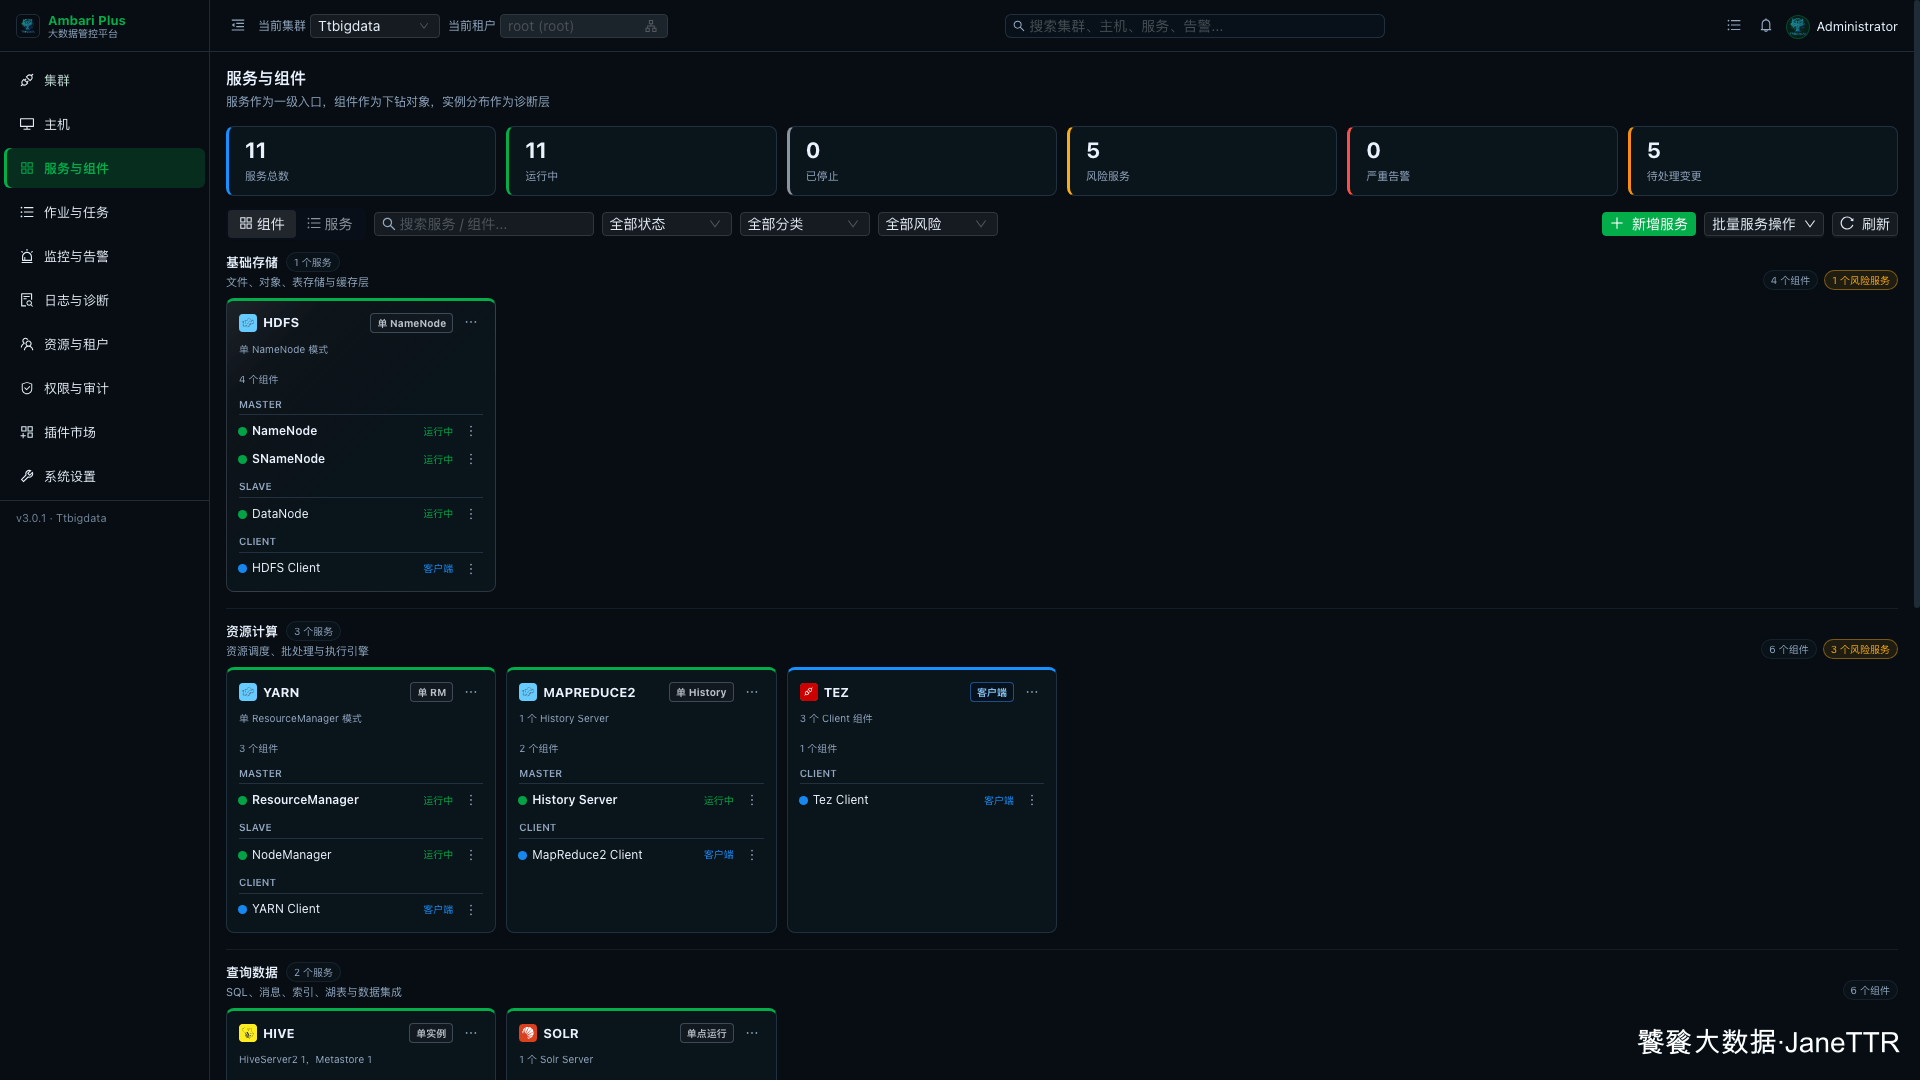Open HIVE card more options menu
The width and height of the screenshot is (1920, 1080).
click(471, 1033)
